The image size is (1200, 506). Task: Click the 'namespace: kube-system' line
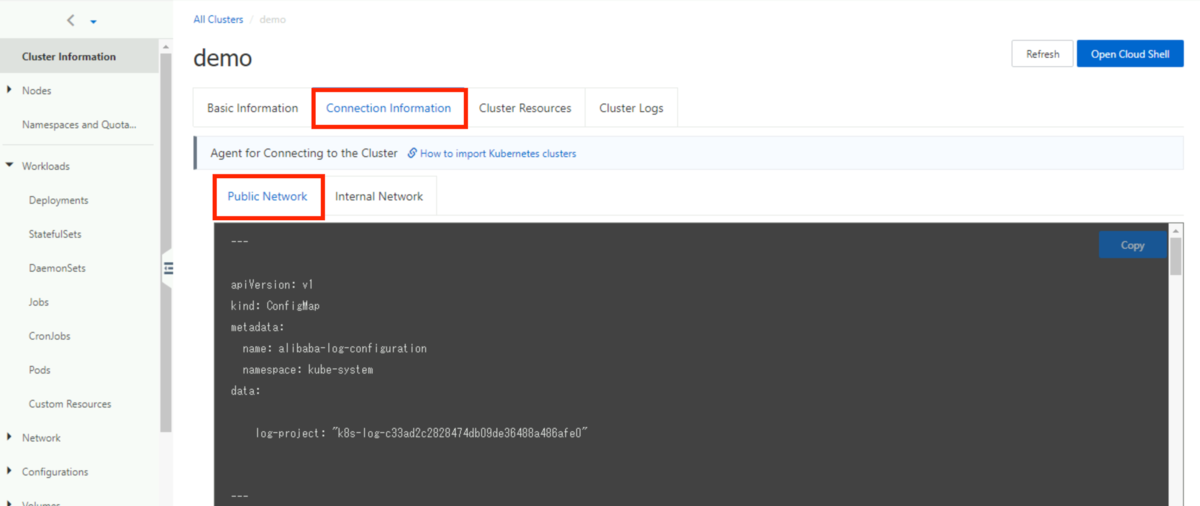pyautogui.click(x=308, y=370)
